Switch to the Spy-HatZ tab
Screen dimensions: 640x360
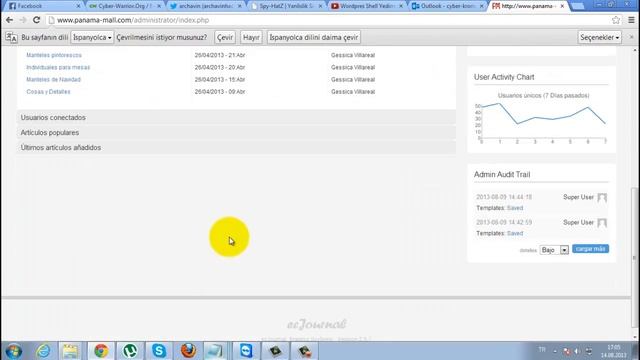click(x=287, y=6)
